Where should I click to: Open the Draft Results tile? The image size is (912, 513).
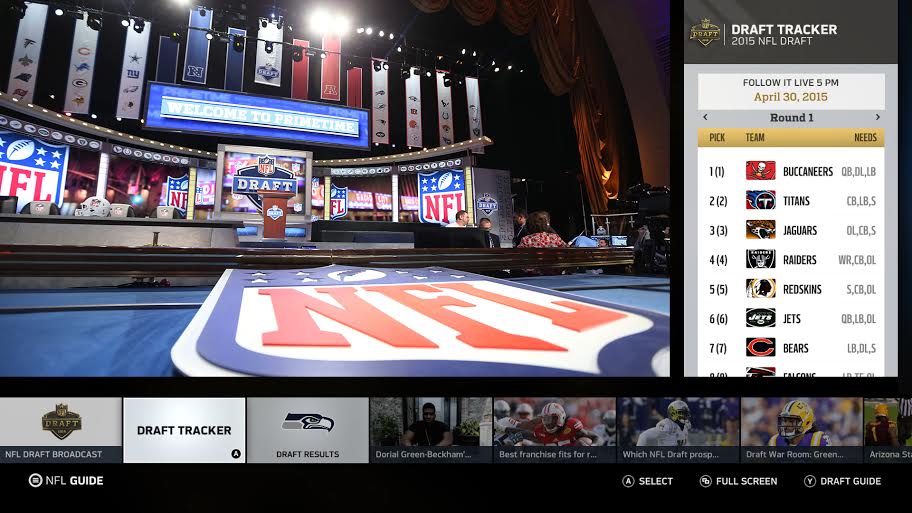308,430
